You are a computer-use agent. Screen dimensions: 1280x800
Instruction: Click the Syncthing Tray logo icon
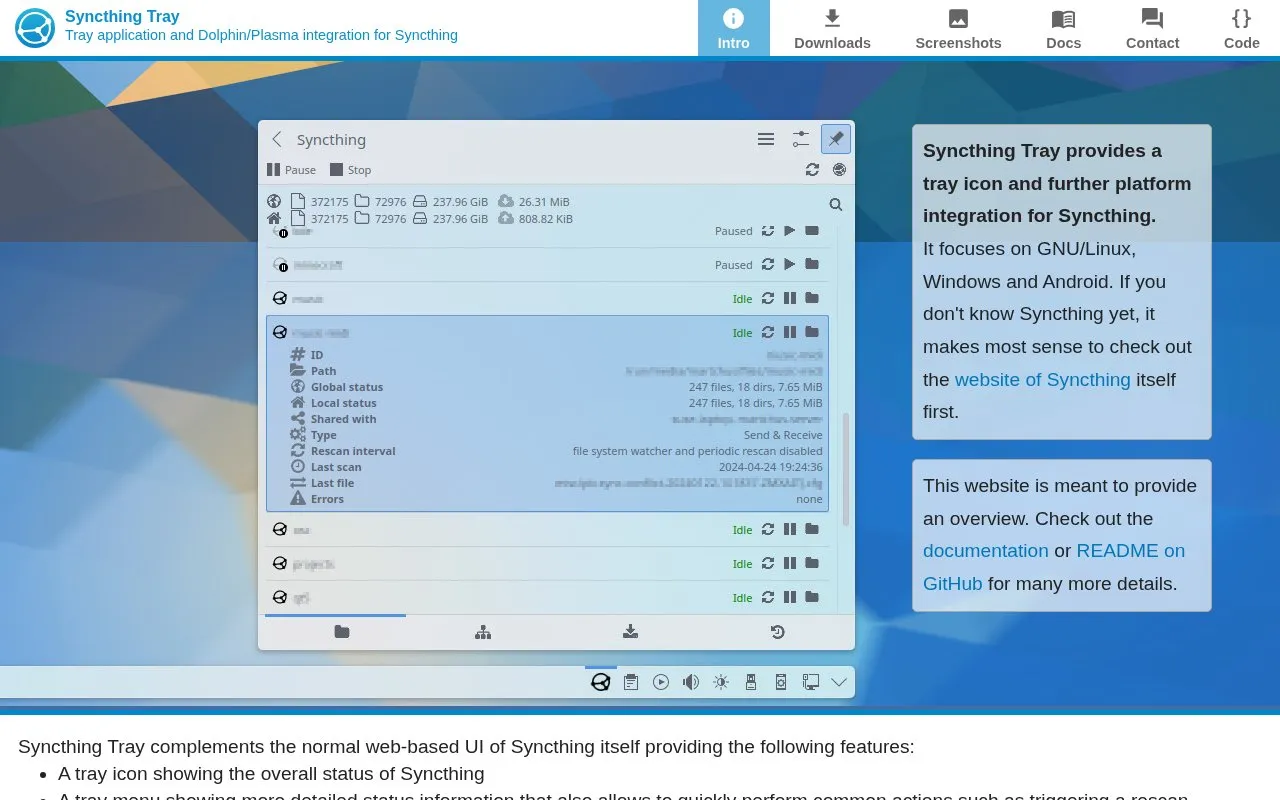(35, 28)
